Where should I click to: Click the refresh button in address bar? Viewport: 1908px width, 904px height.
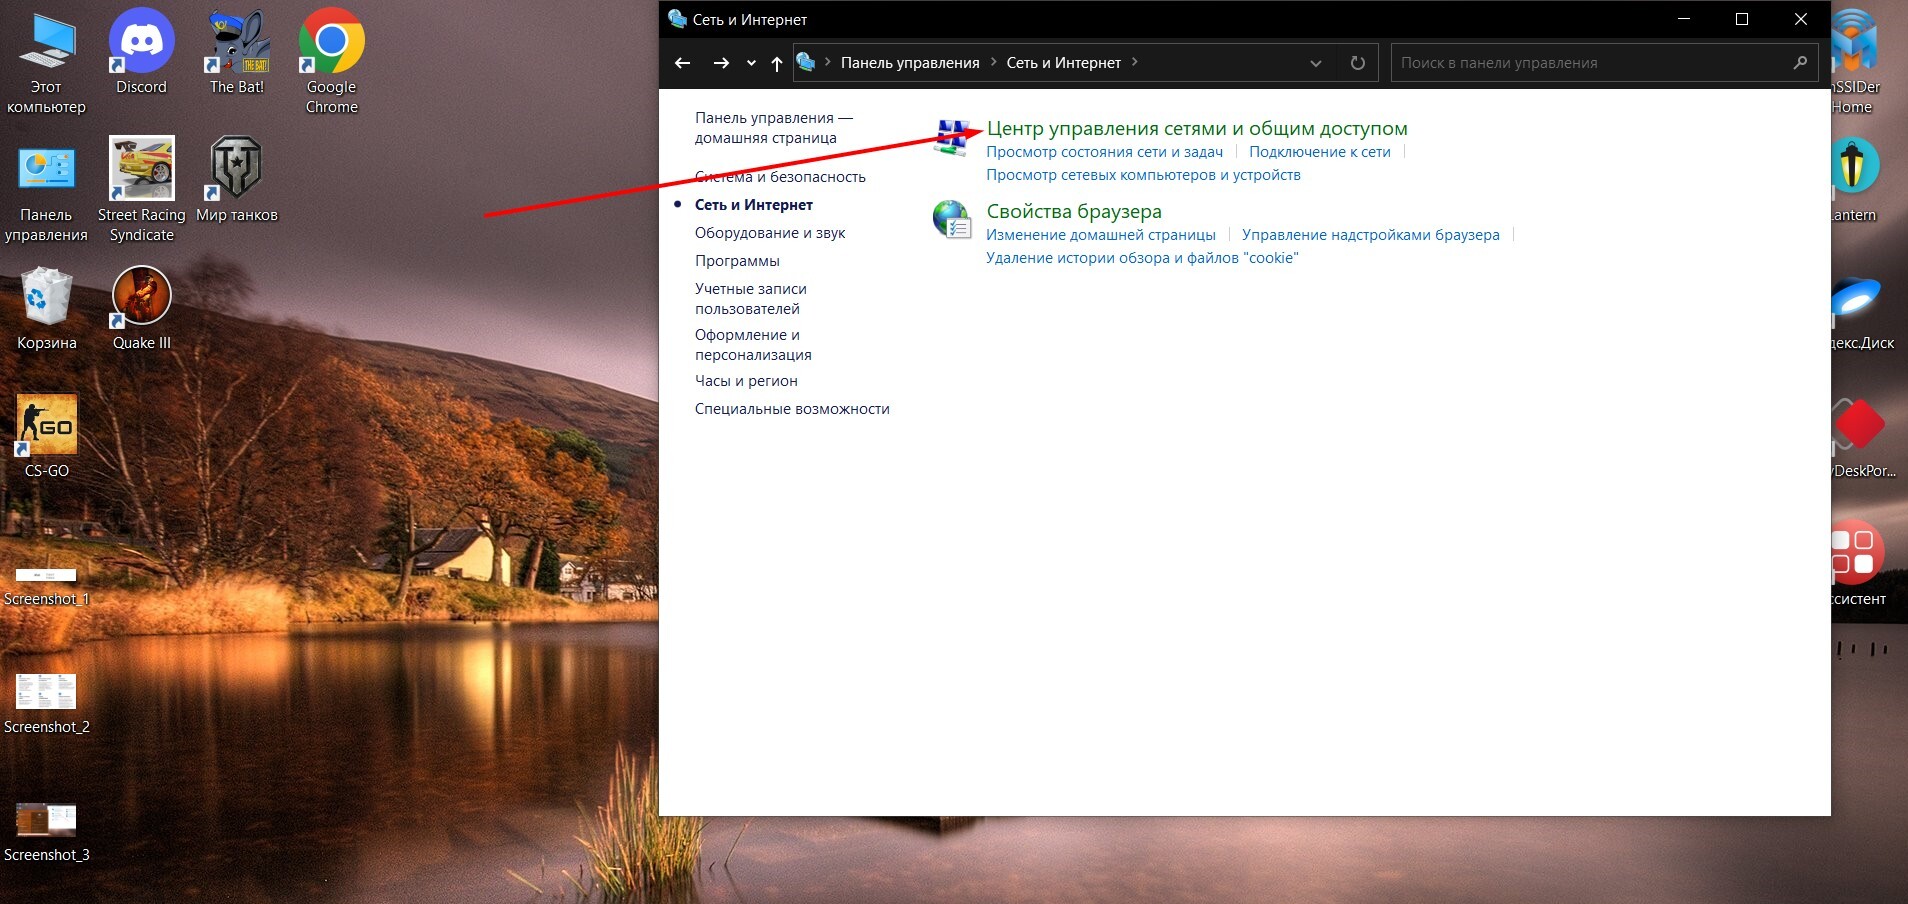[x=1357, y=63]
